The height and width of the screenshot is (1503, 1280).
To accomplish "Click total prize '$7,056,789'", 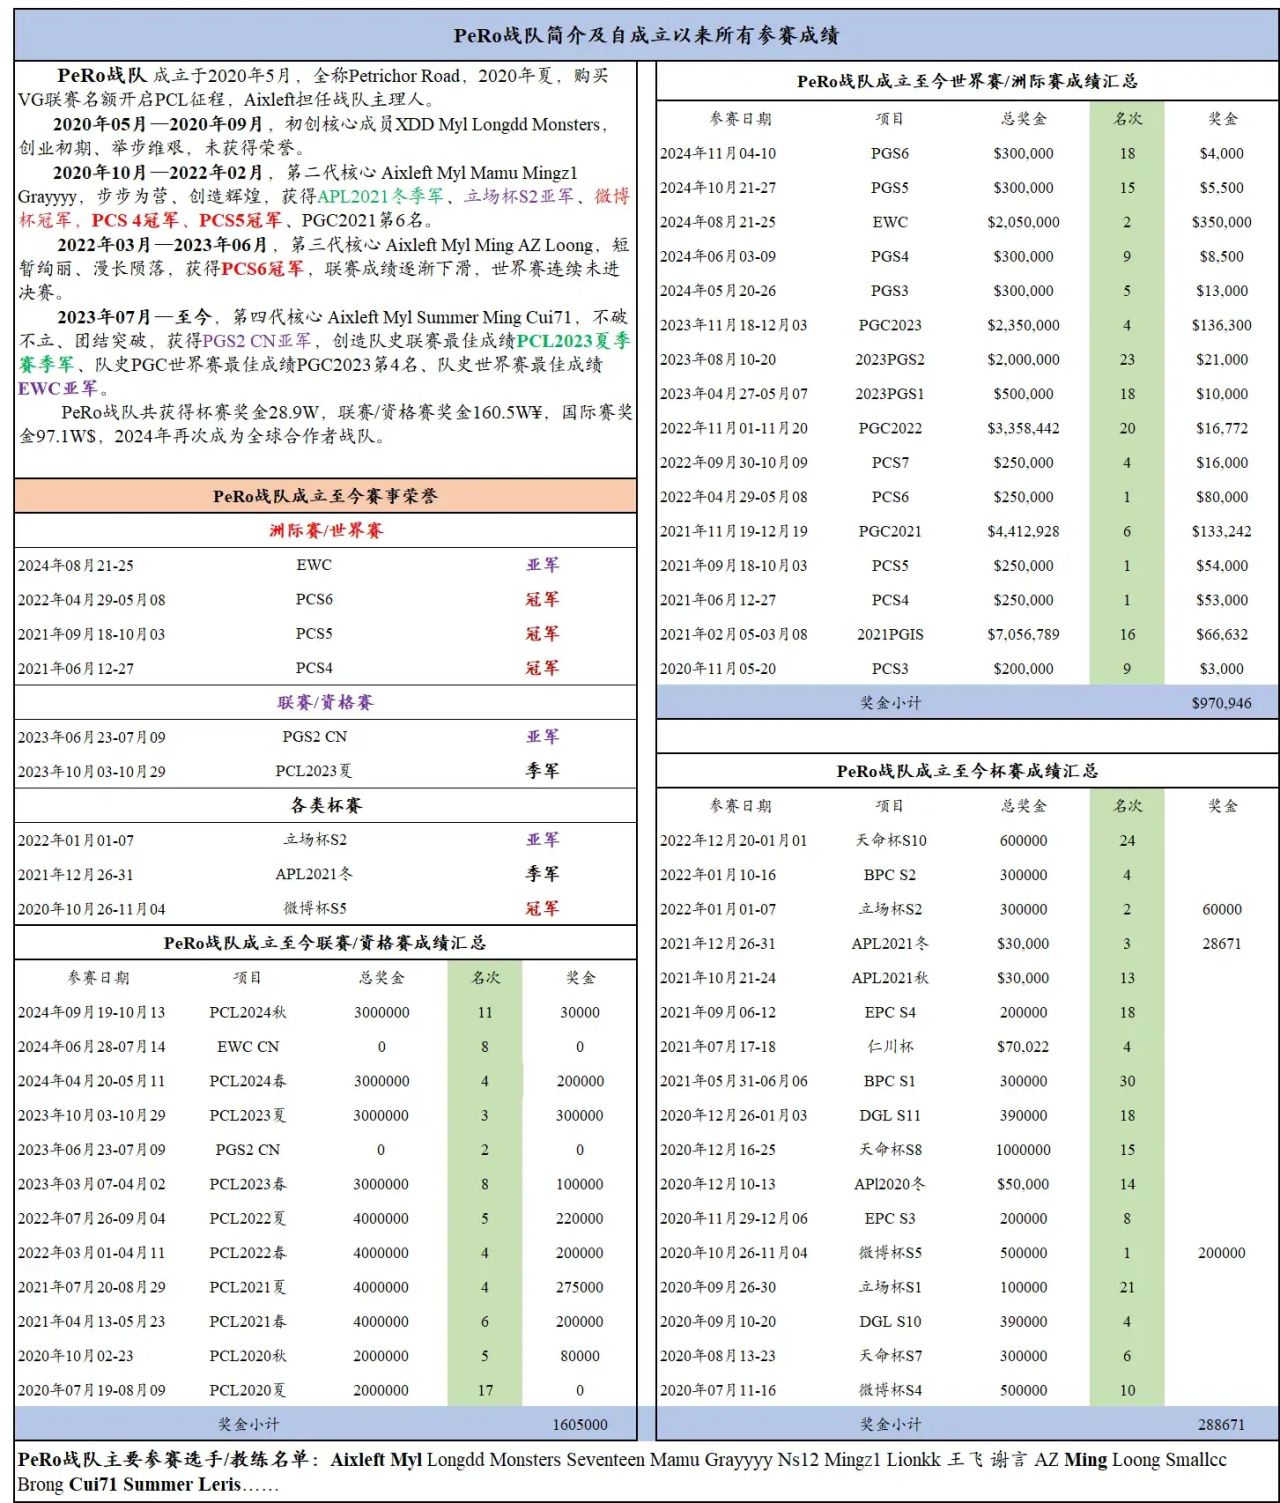I will (x=1023, y=634).
